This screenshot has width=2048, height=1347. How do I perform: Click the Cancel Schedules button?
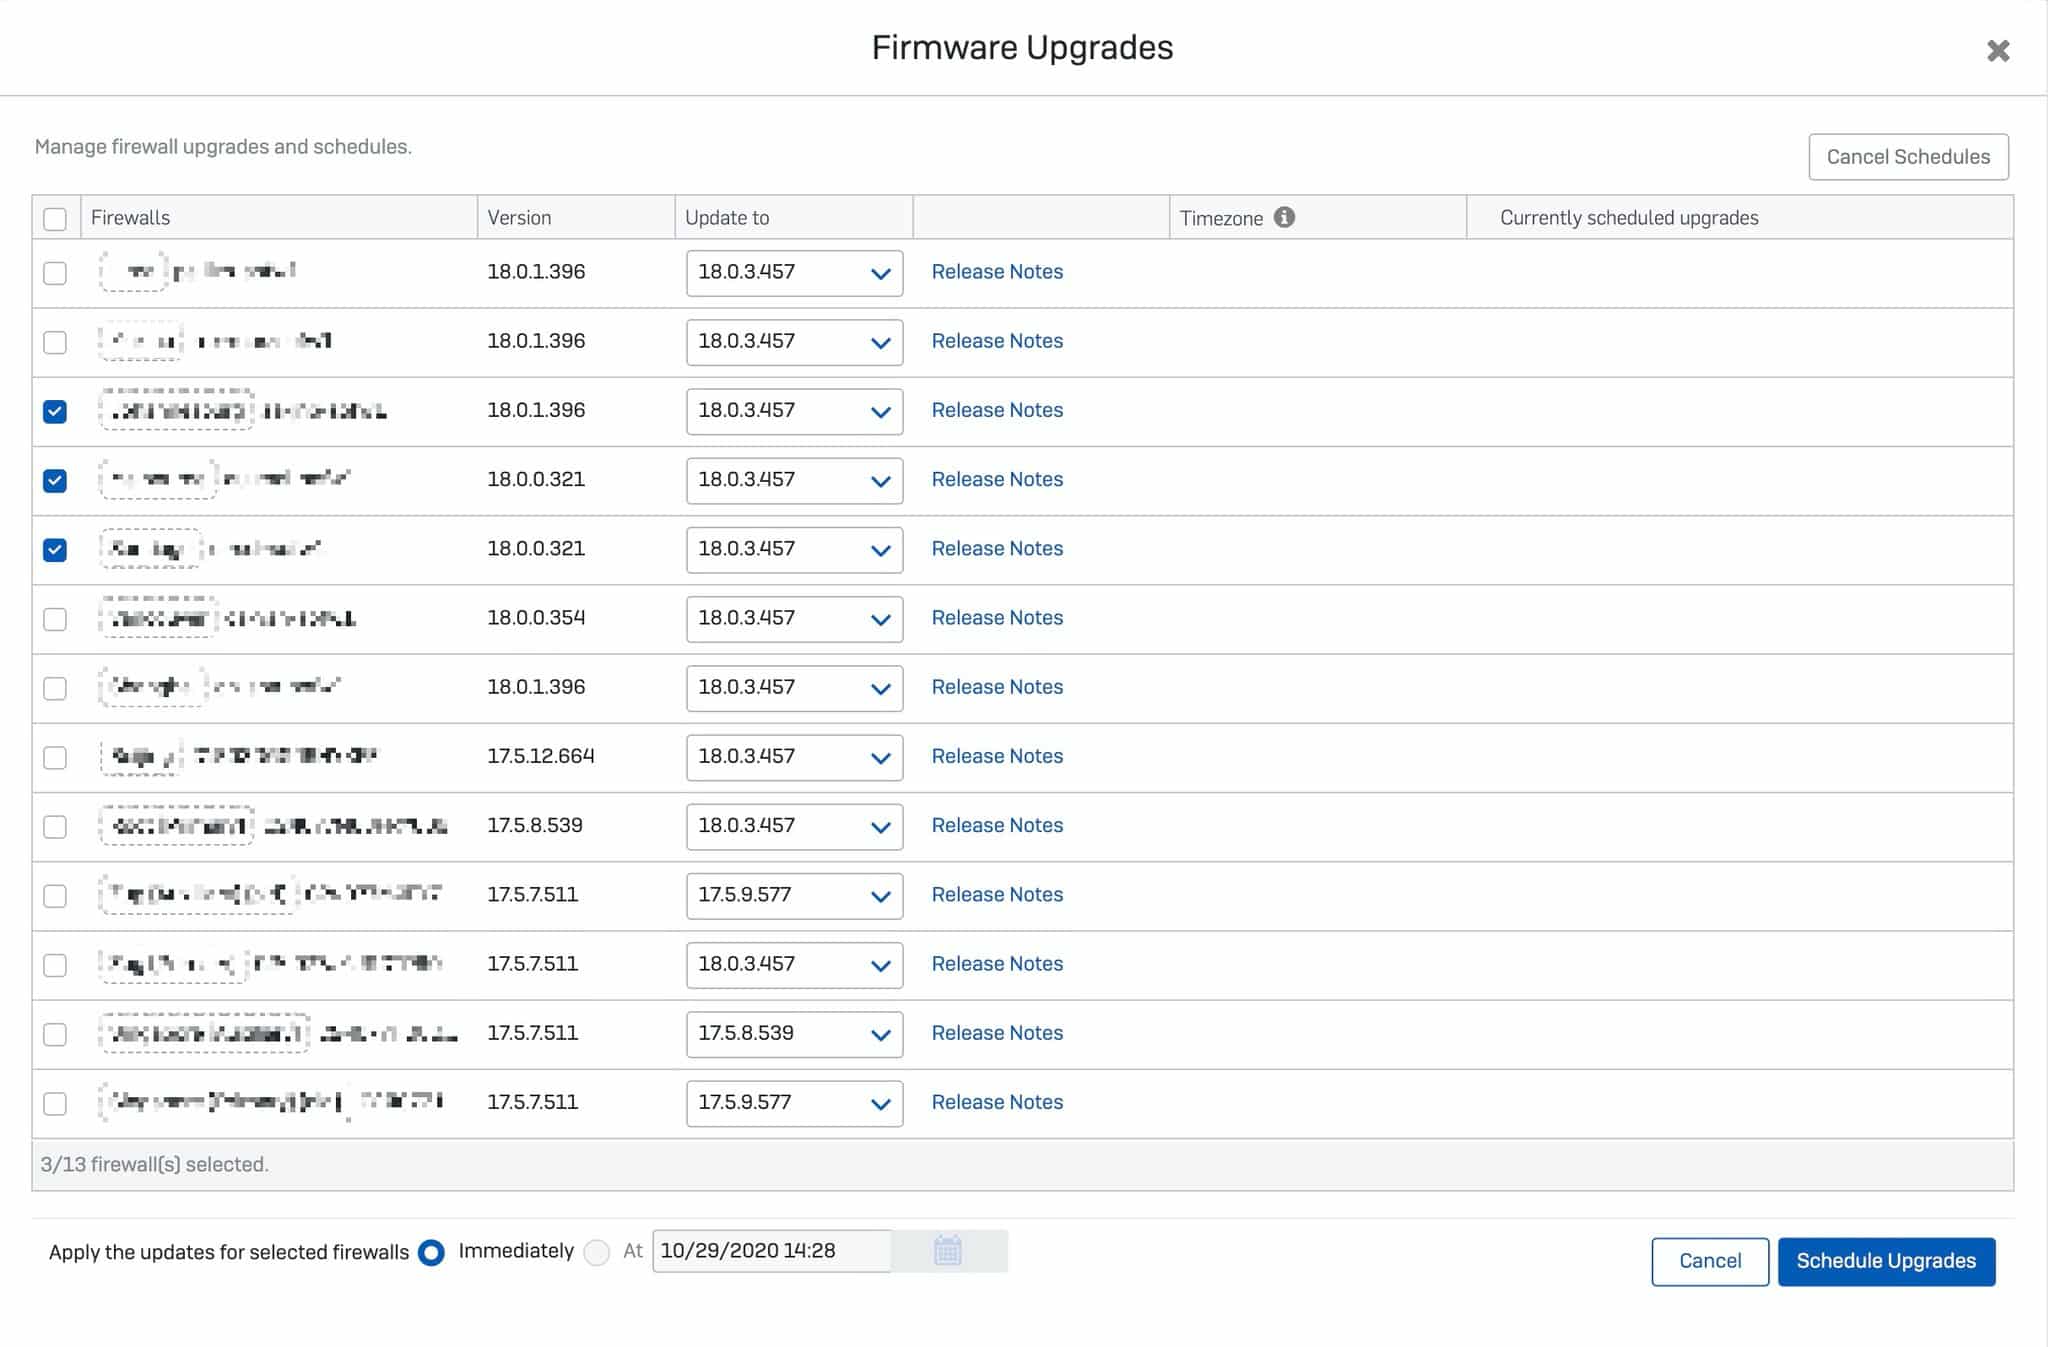pos(1907,157)
